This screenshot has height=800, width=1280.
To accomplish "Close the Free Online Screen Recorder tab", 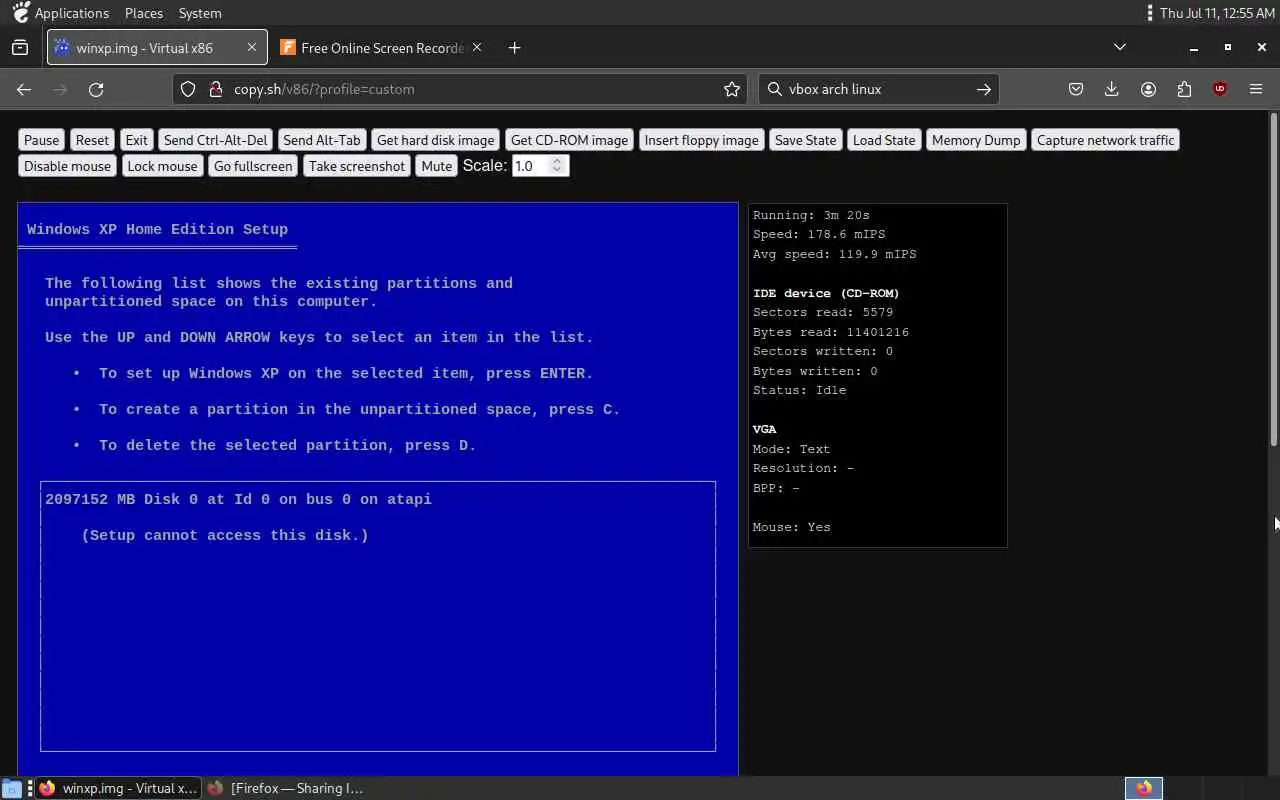I will 477,47.
